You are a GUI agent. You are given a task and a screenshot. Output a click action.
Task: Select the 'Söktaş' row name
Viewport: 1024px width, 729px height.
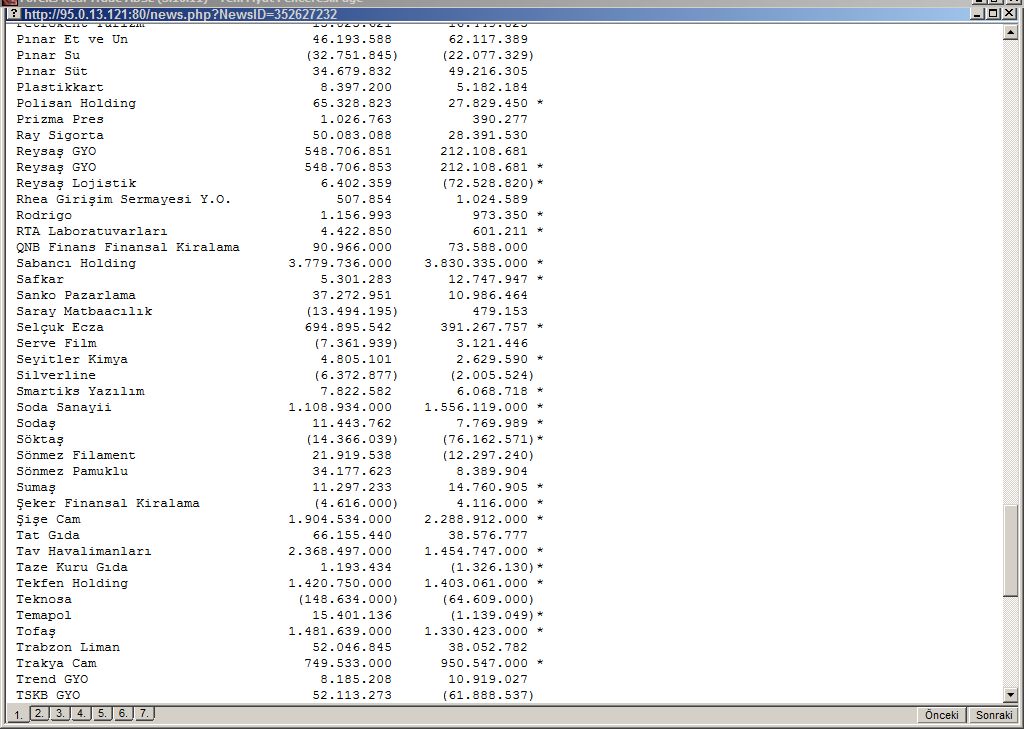40,440
